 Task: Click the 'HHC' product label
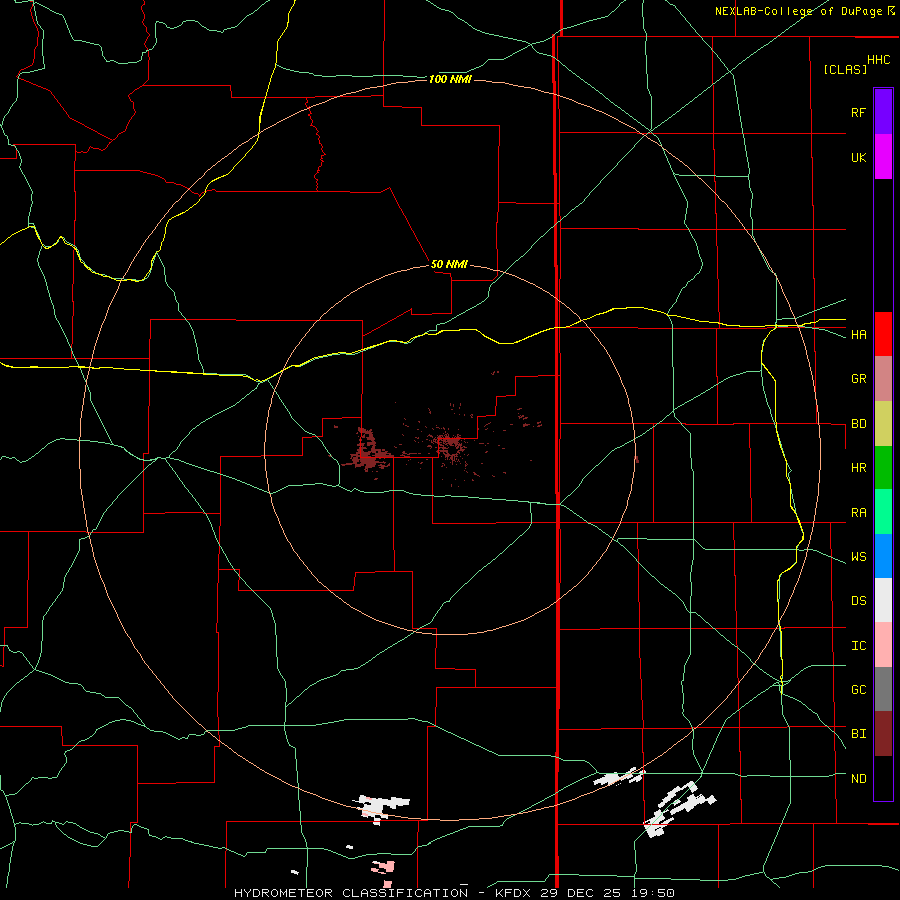879,60
